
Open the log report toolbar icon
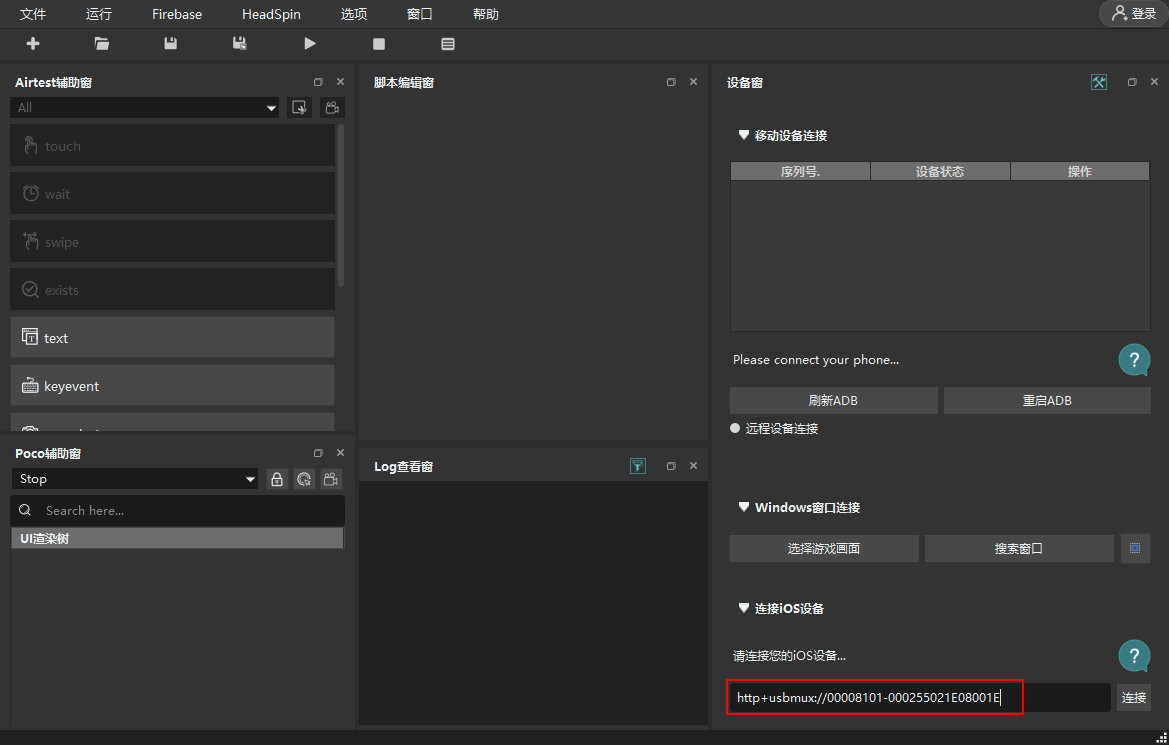click(447, 44)
